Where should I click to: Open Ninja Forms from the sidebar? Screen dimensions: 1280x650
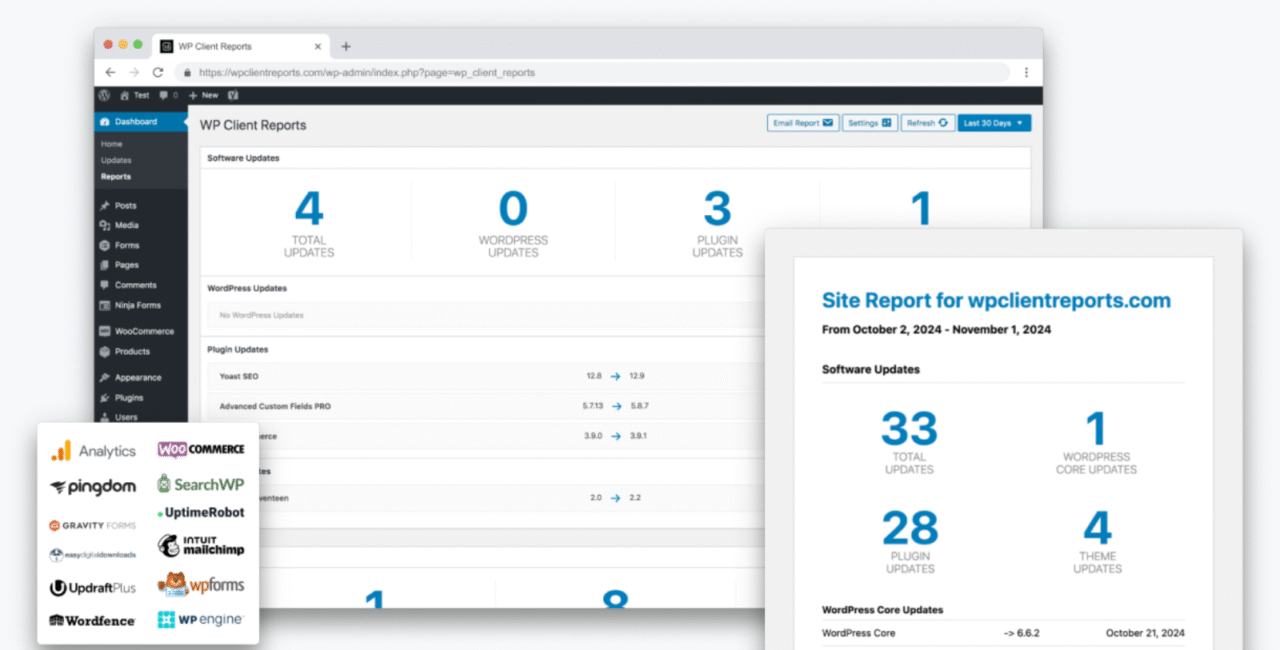137,305
